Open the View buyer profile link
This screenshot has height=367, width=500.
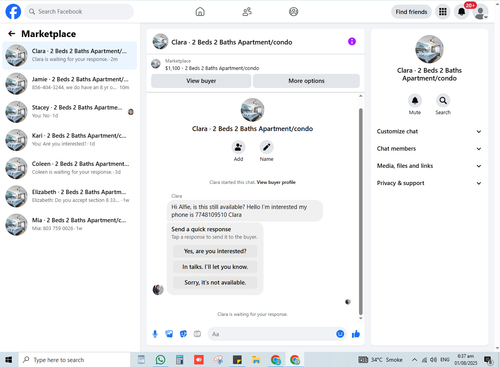[276, 182]
